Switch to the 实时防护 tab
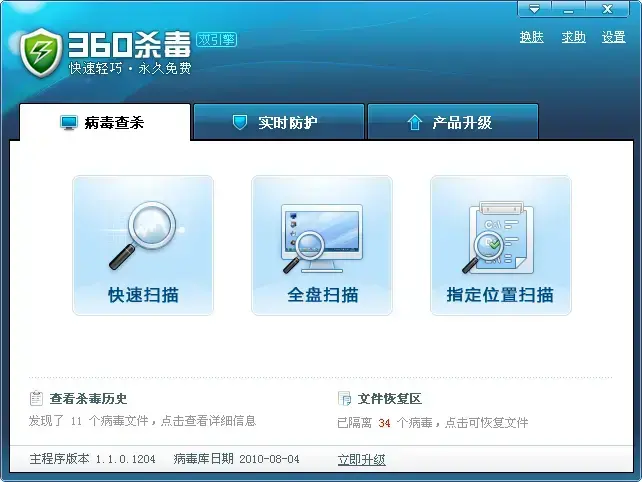The height and width of the screenshot is (482, 642). click(279, 122)
